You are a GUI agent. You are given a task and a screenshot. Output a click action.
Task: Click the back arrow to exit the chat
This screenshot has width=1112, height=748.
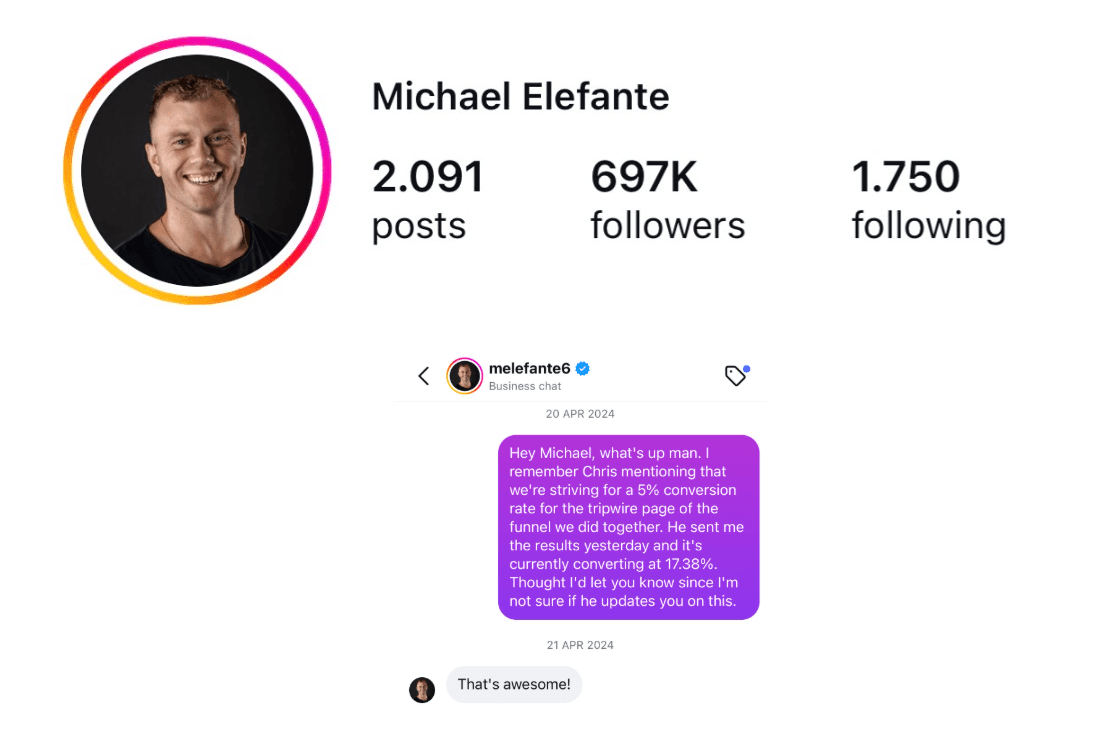click(423, 376)
